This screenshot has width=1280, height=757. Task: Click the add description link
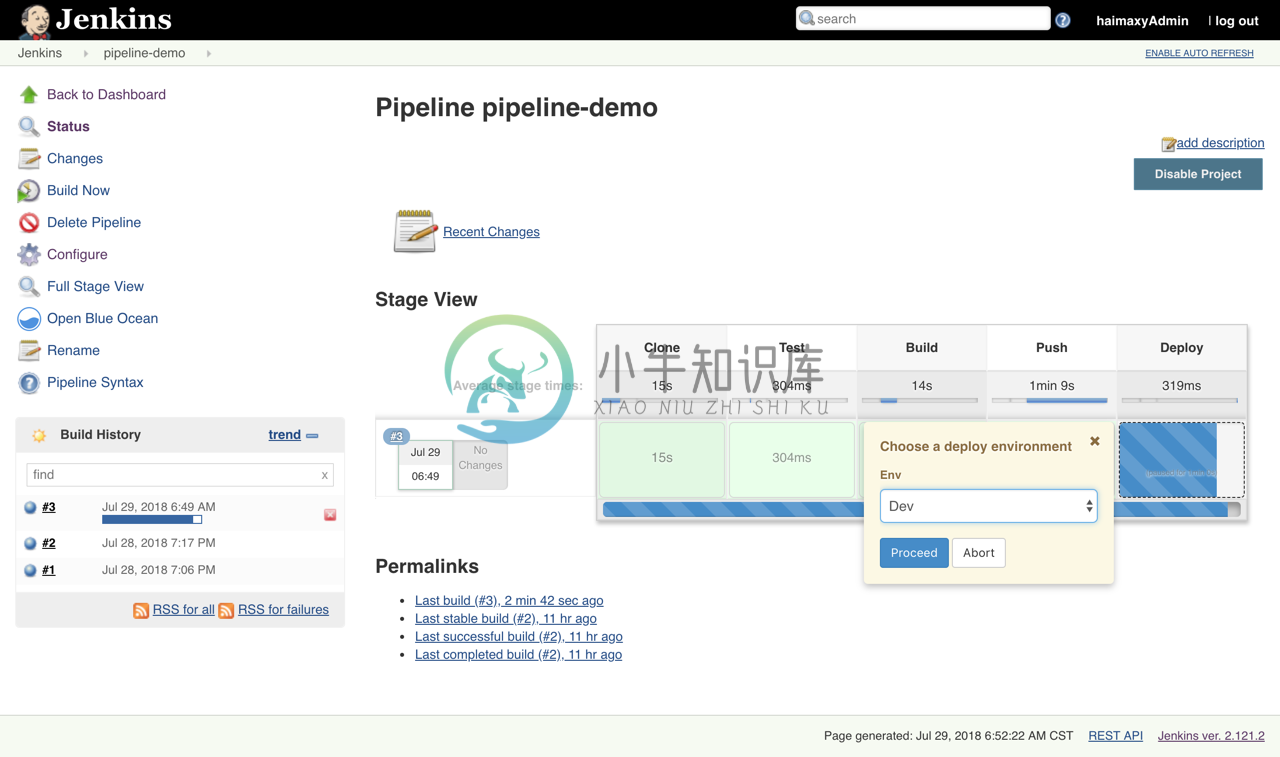point(1220,143)
